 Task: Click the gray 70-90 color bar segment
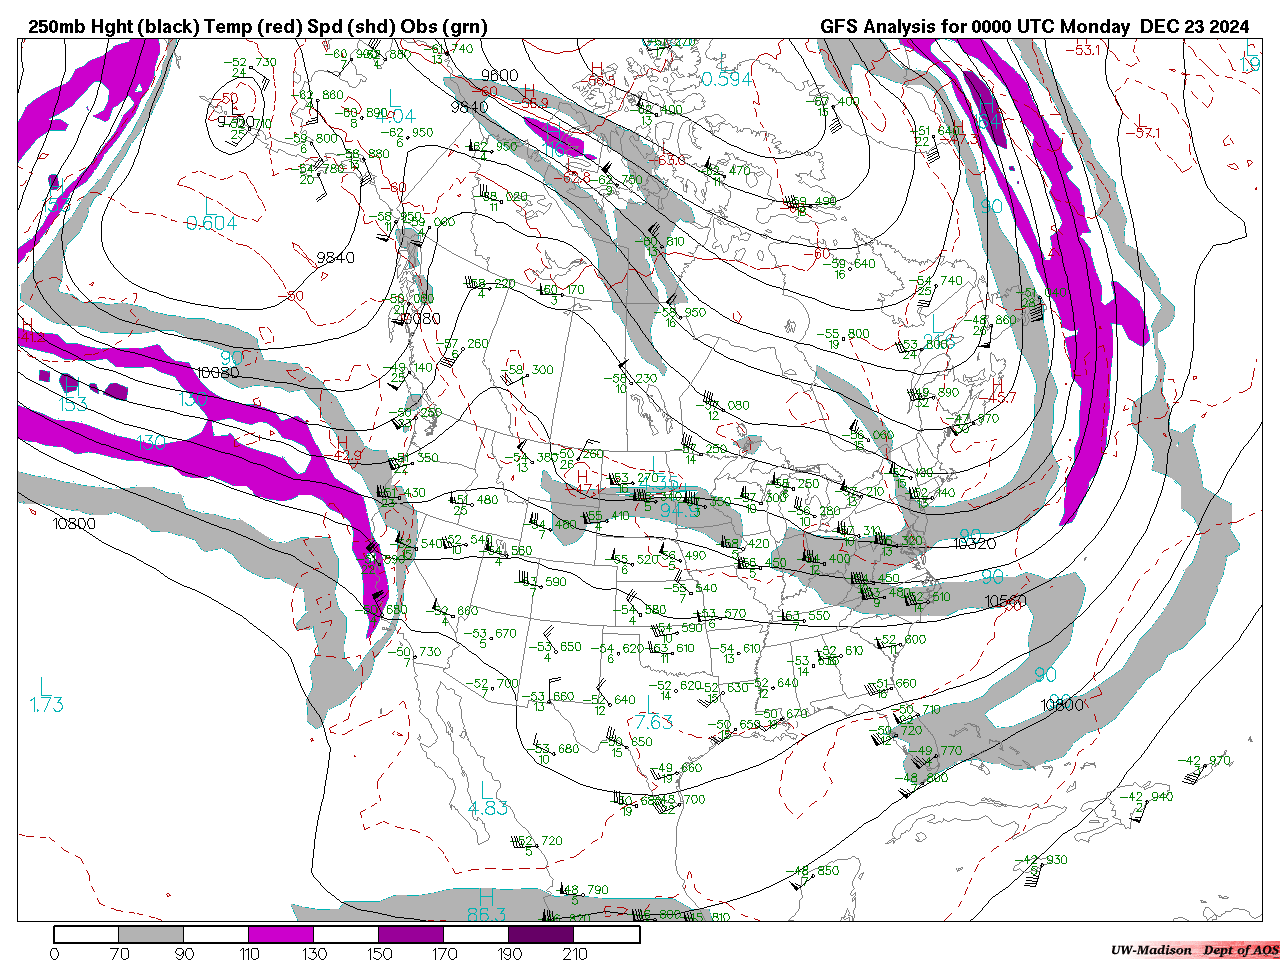coord(151,935)
